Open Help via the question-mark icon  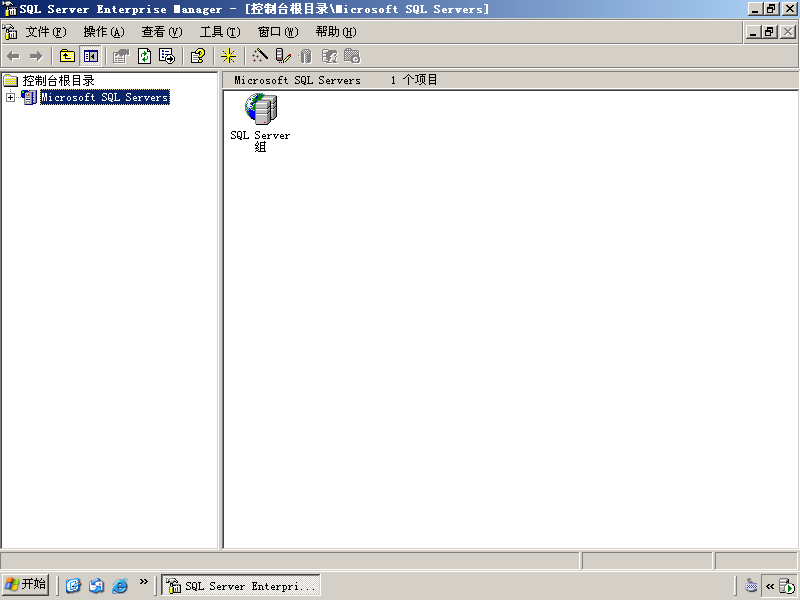[198, 56]
